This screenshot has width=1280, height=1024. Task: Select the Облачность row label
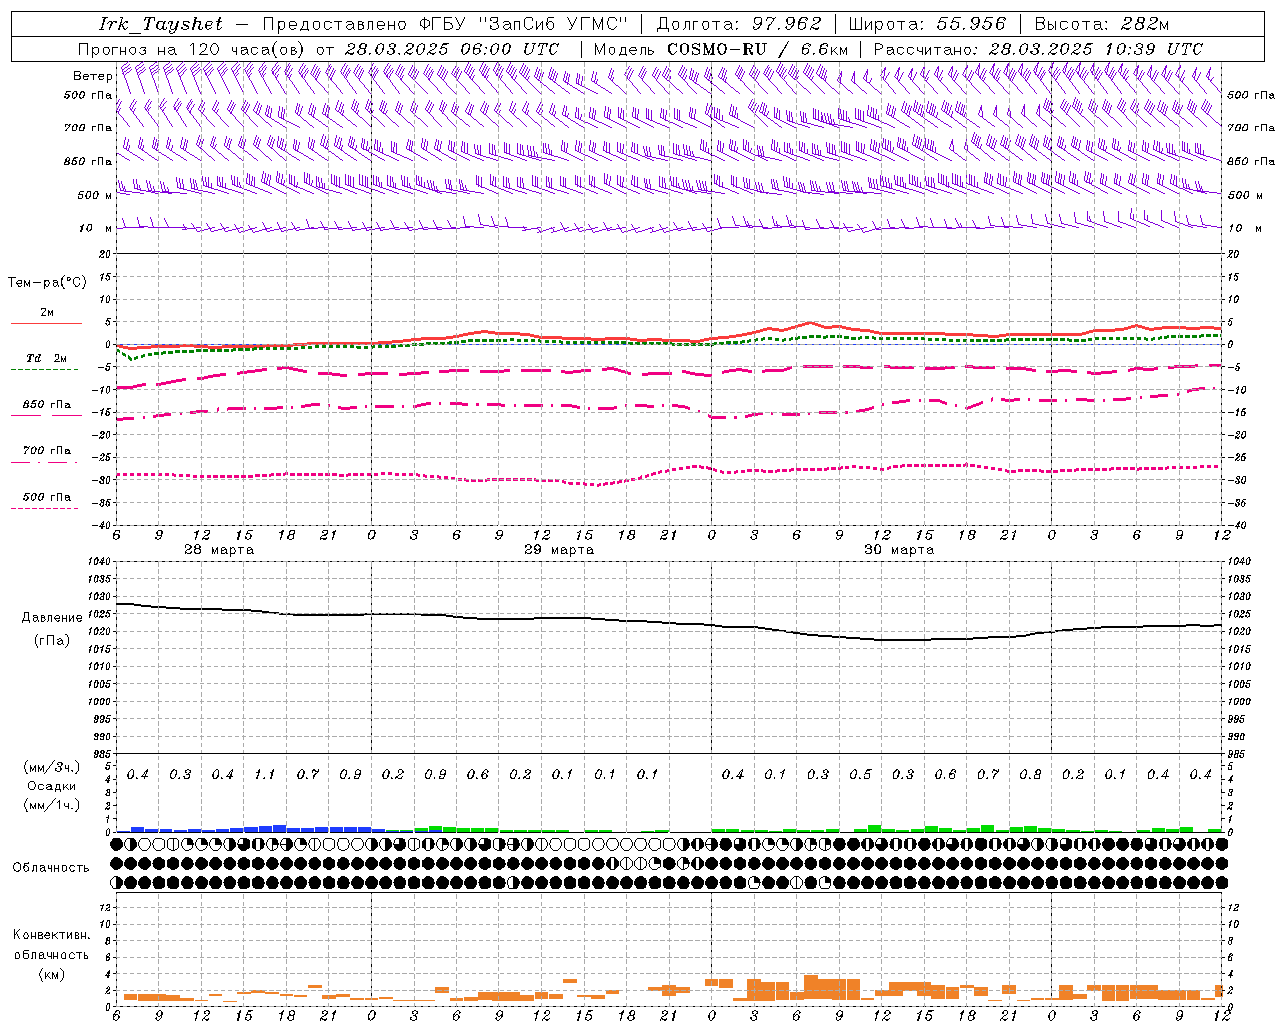tap(51, 867)
